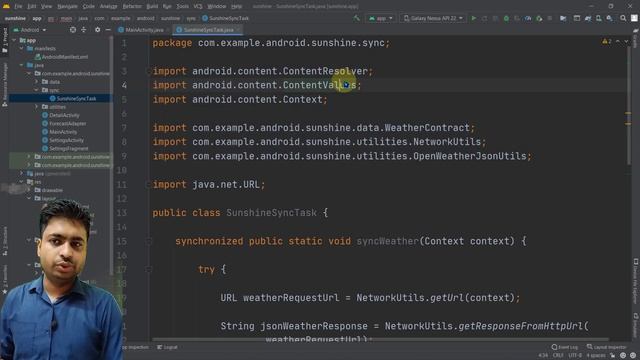Select AndroidManifest.xml in project tree
This screenshot has height=360, width=640.
click(x=65, y=57)
